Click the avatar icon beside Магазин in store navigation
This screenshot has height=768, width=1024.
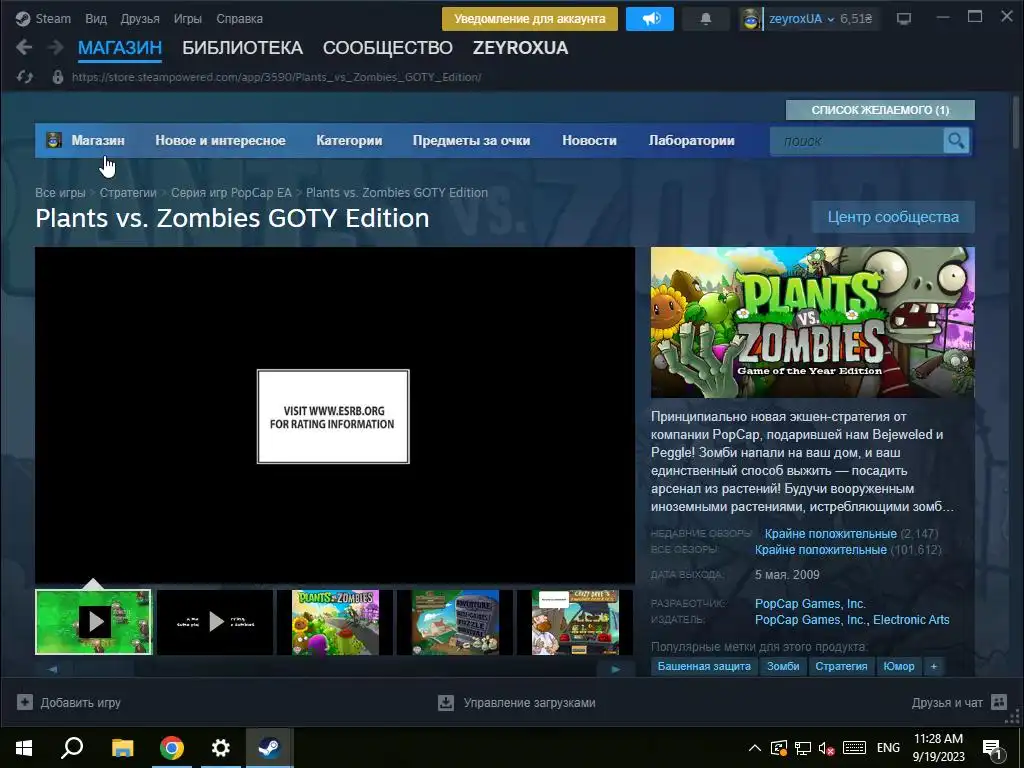tap(54, 140)
